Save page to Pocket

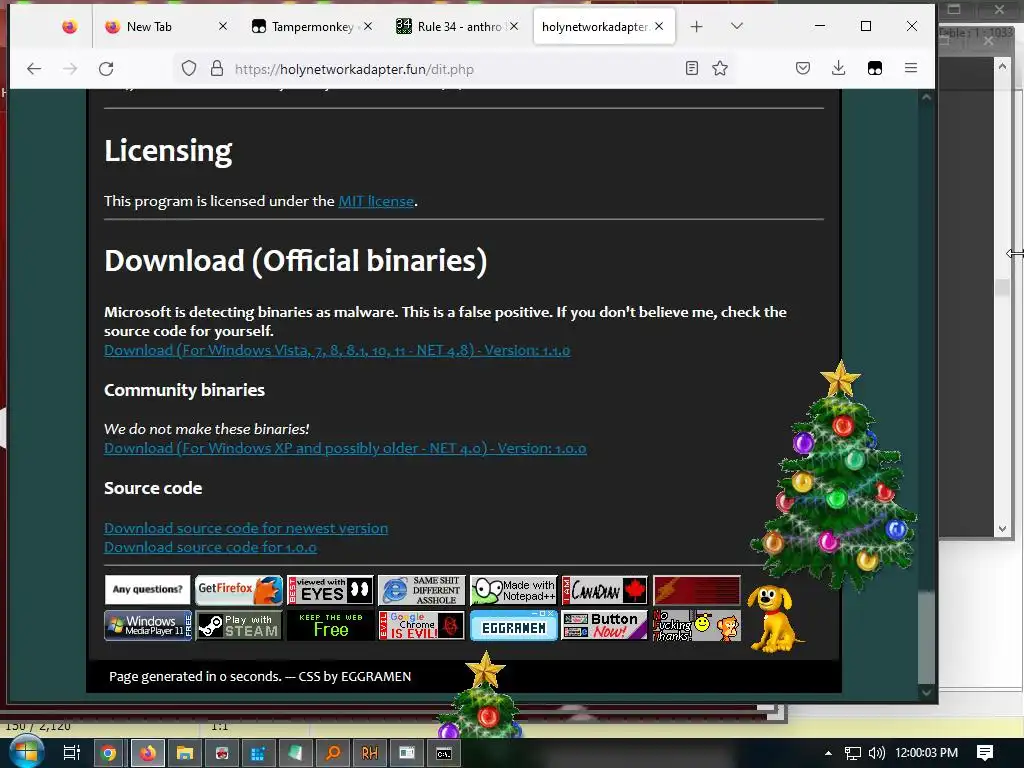[x=803, y=68]
